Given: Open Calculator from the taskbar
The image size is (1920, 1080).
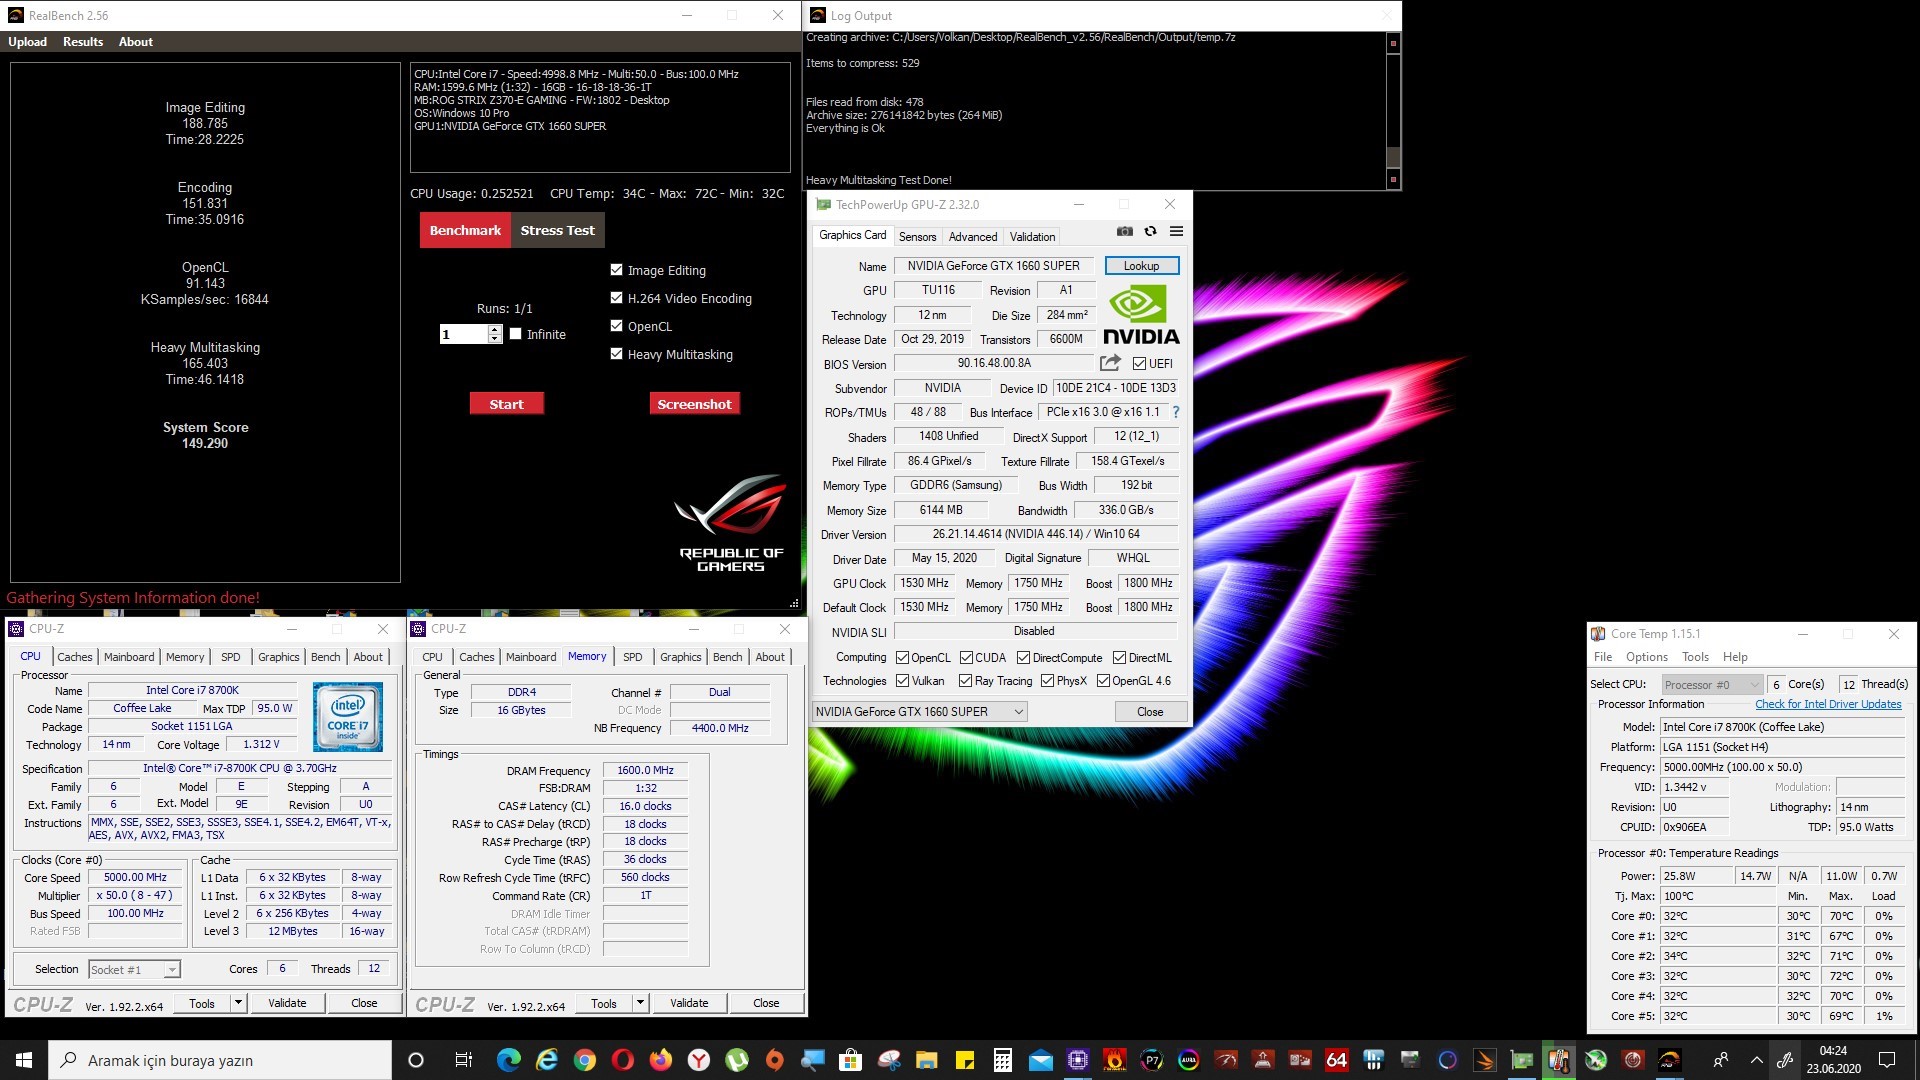Looking at the screenshot, I should pos(1002,1060).
